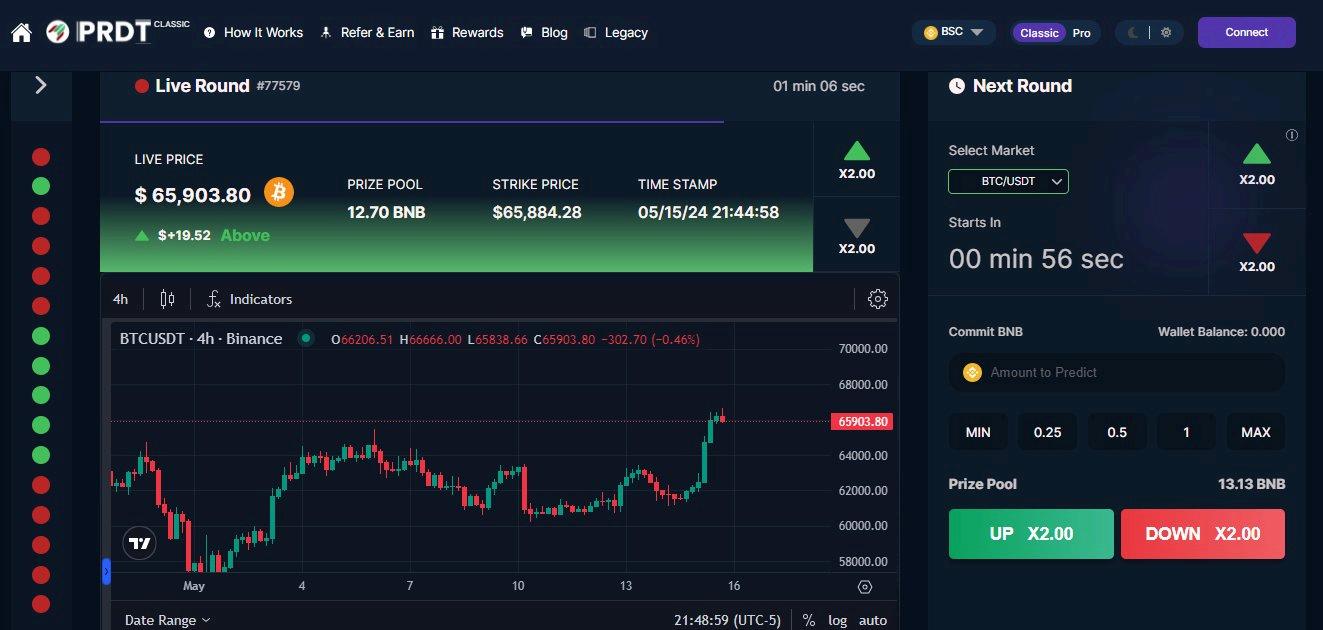Expand the blue side tab on chart edge
The image size is (1323, 630).
pyautogui.click(x=106, y=572)
